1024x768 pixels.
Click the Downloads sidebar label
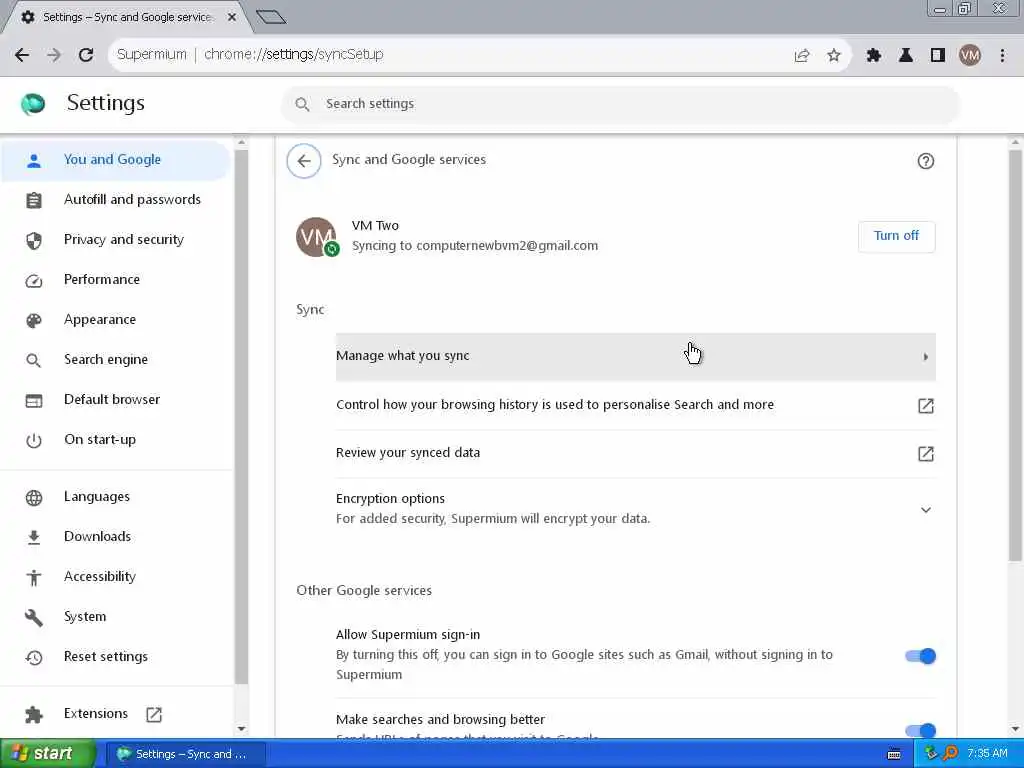[97, 536]
